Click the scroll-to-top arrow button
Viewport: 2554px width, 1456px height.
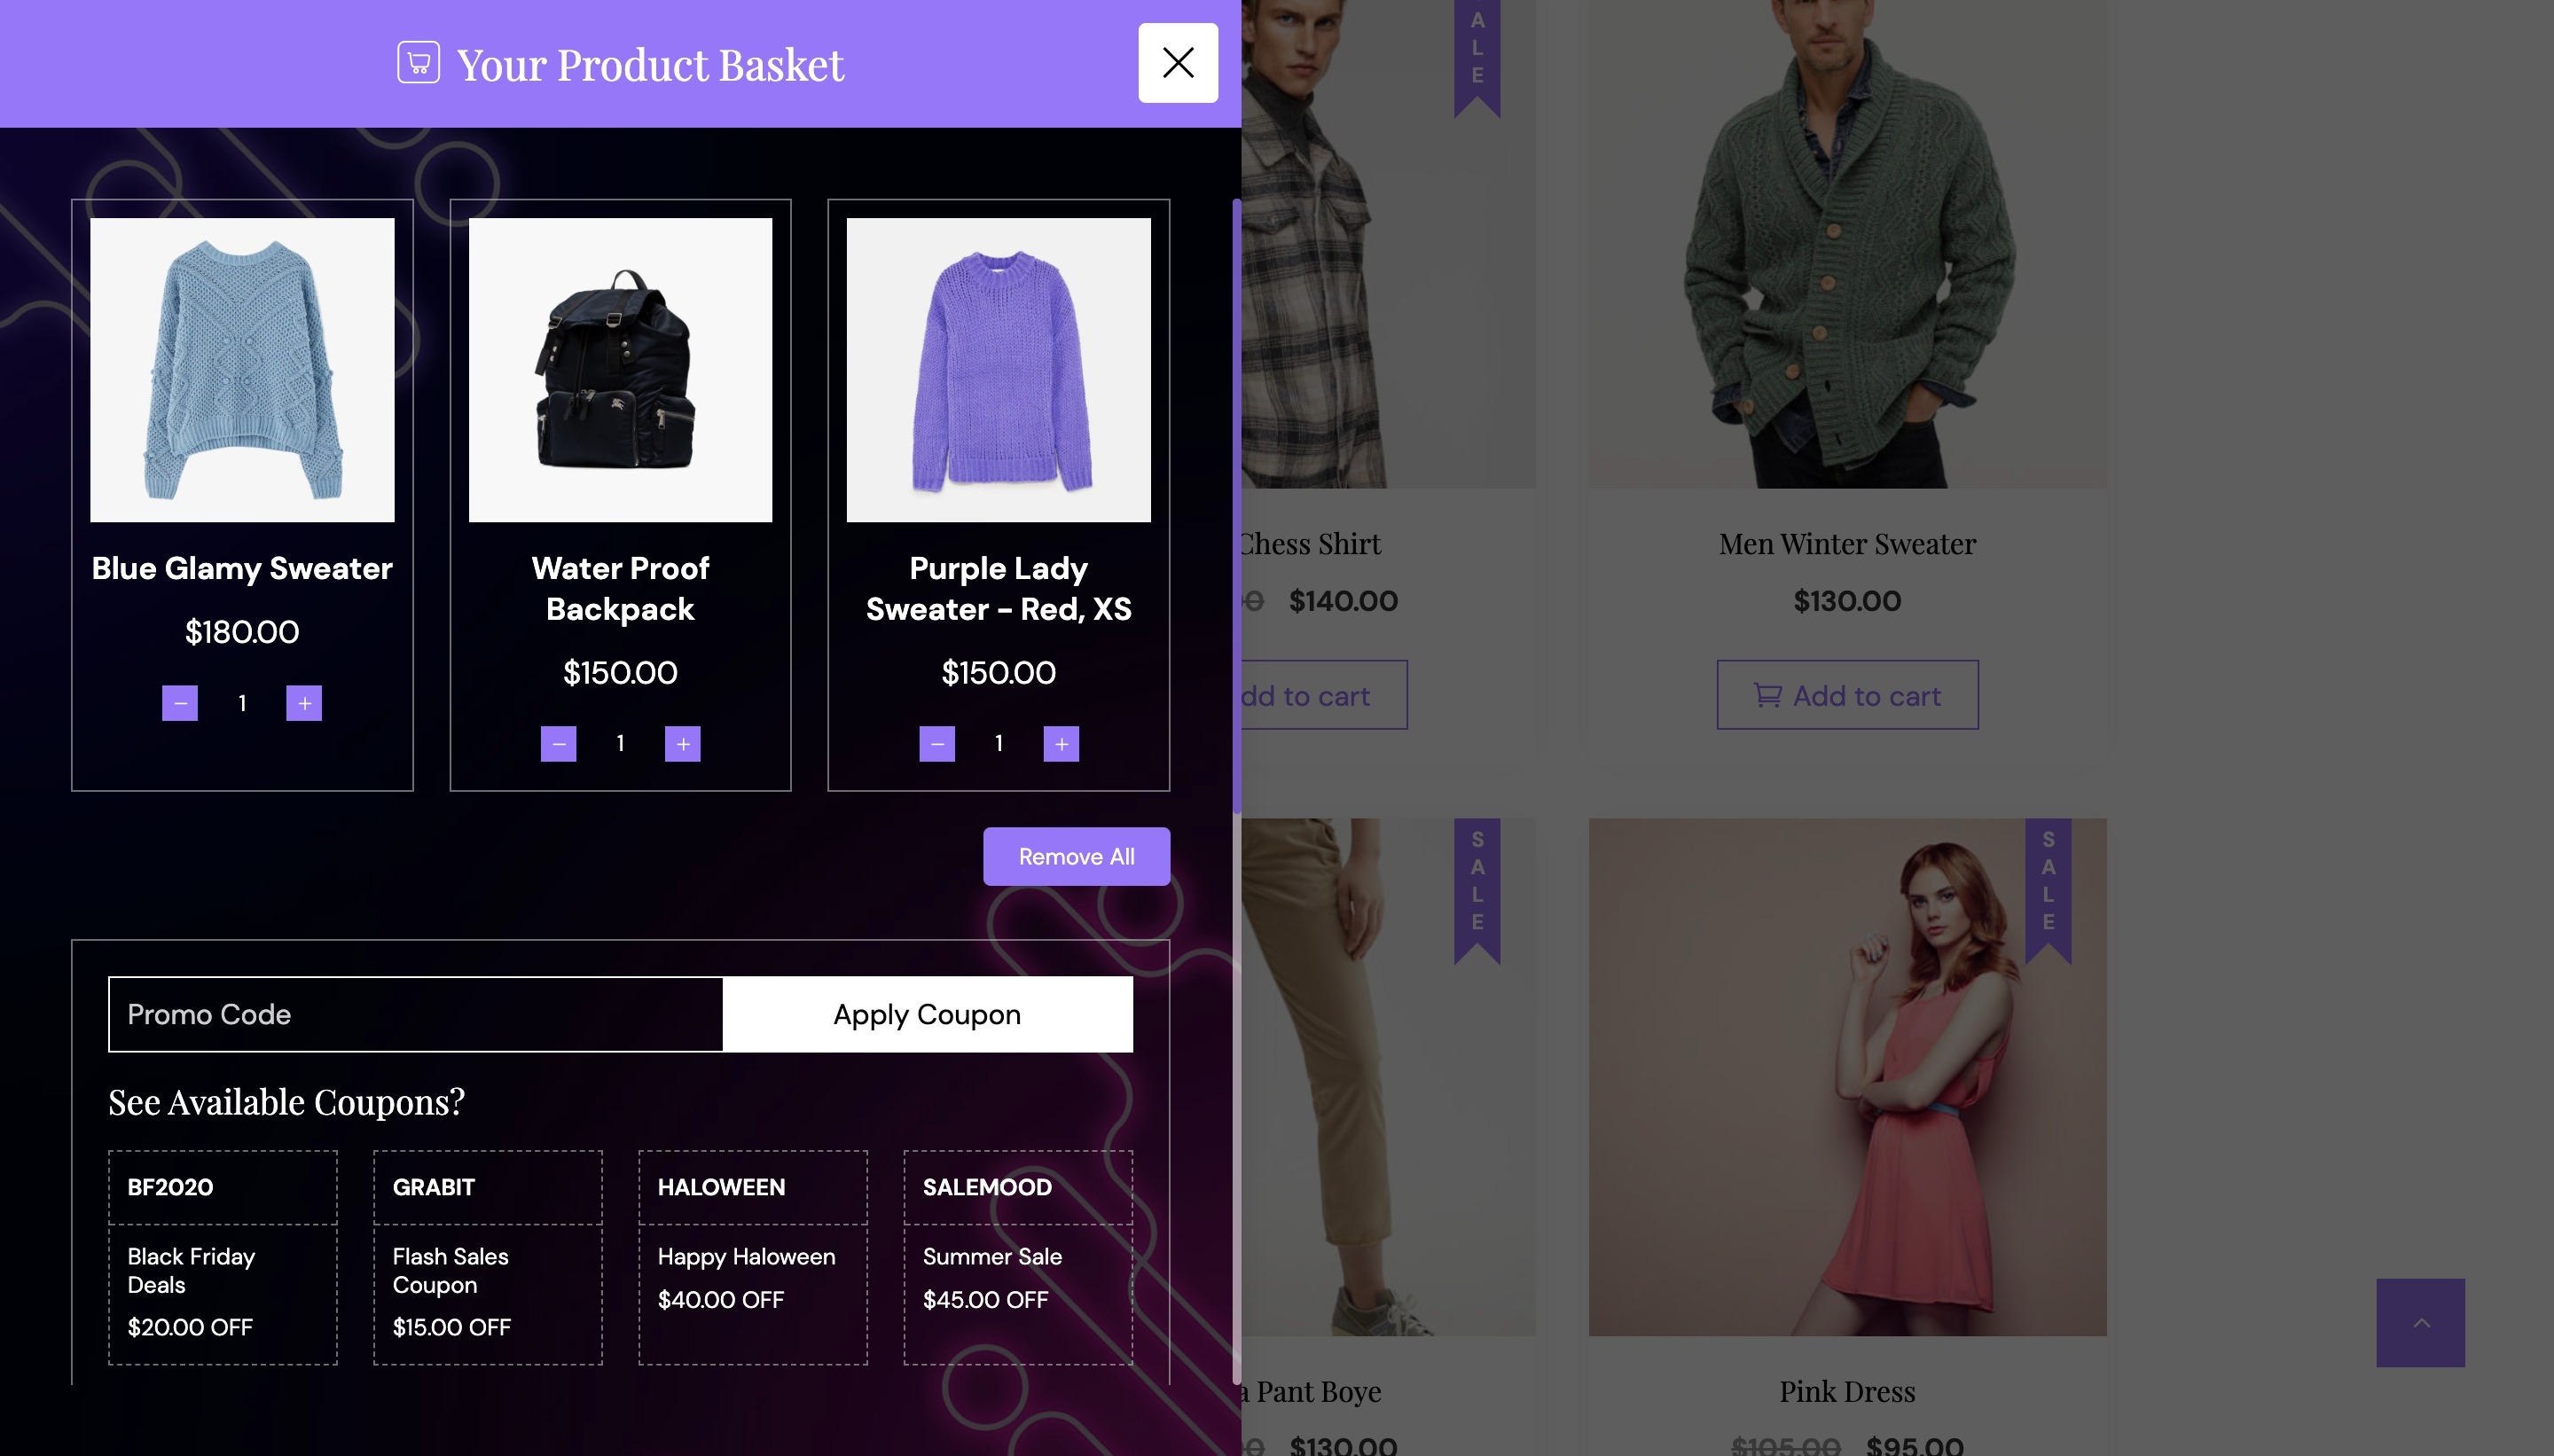click(2420, 1322)
